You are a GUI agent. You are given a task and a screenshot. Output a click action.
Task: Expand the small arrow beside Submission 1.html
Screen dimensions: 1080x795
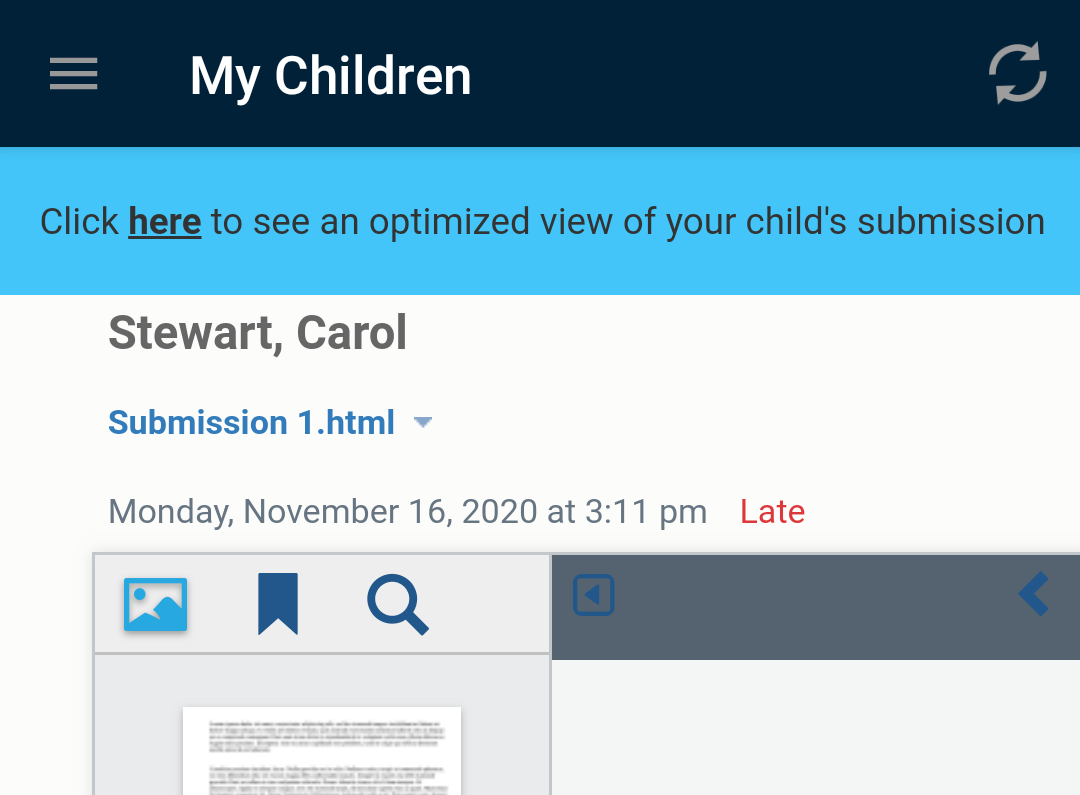pos(423,423)
